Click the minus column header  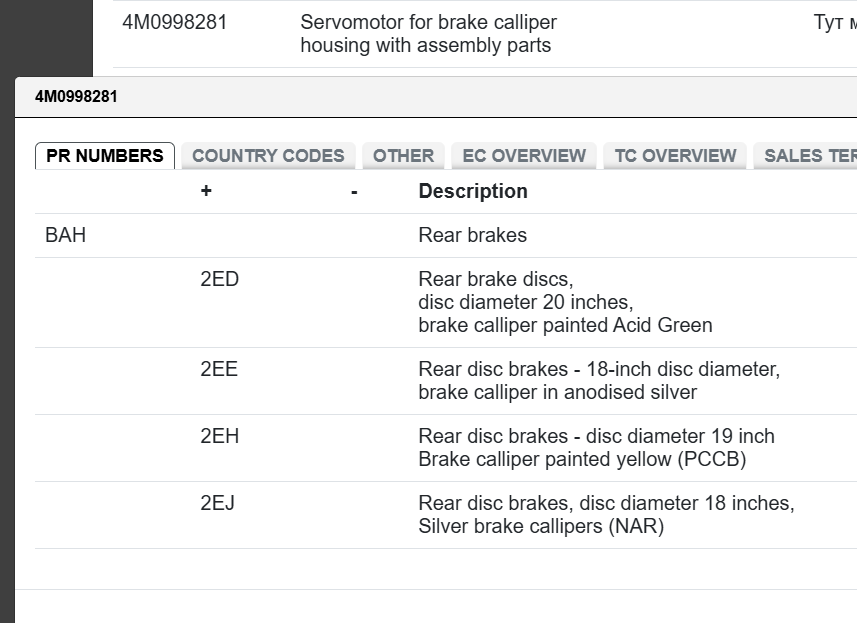point(354,191)
